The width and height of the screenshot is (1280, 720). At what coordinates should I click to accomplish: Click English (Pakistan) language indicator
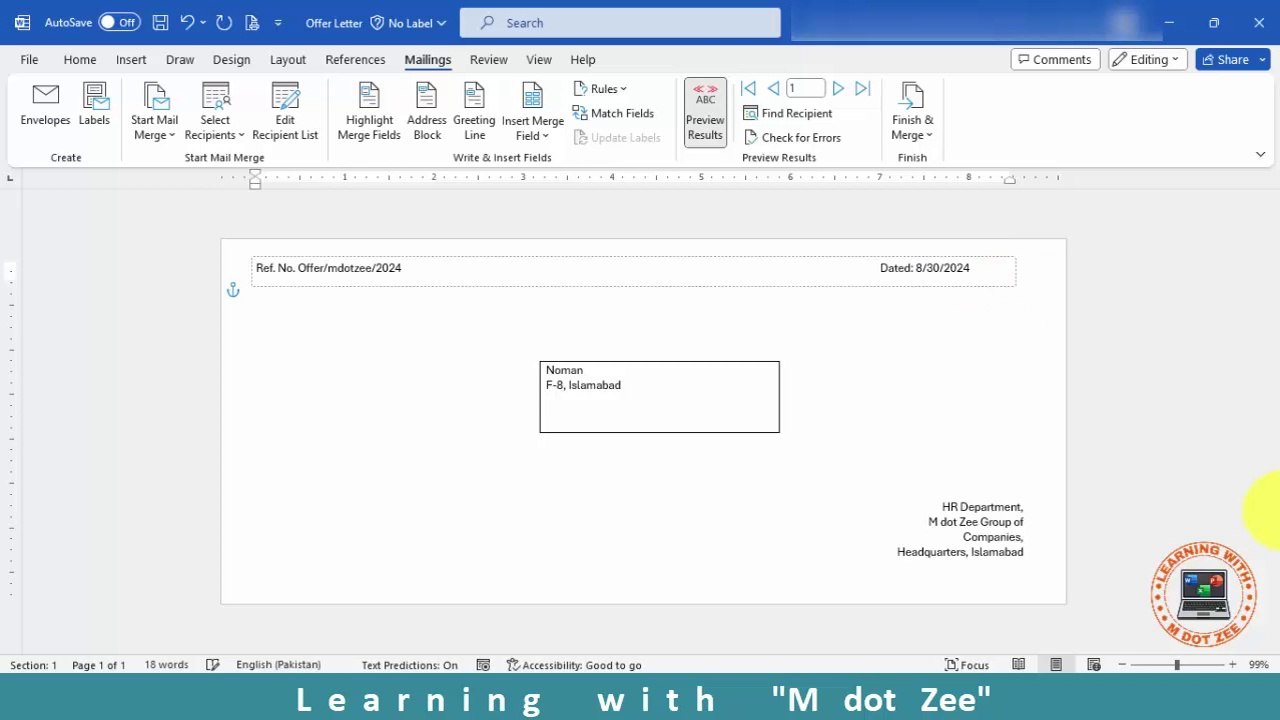(x=278, y=665)
